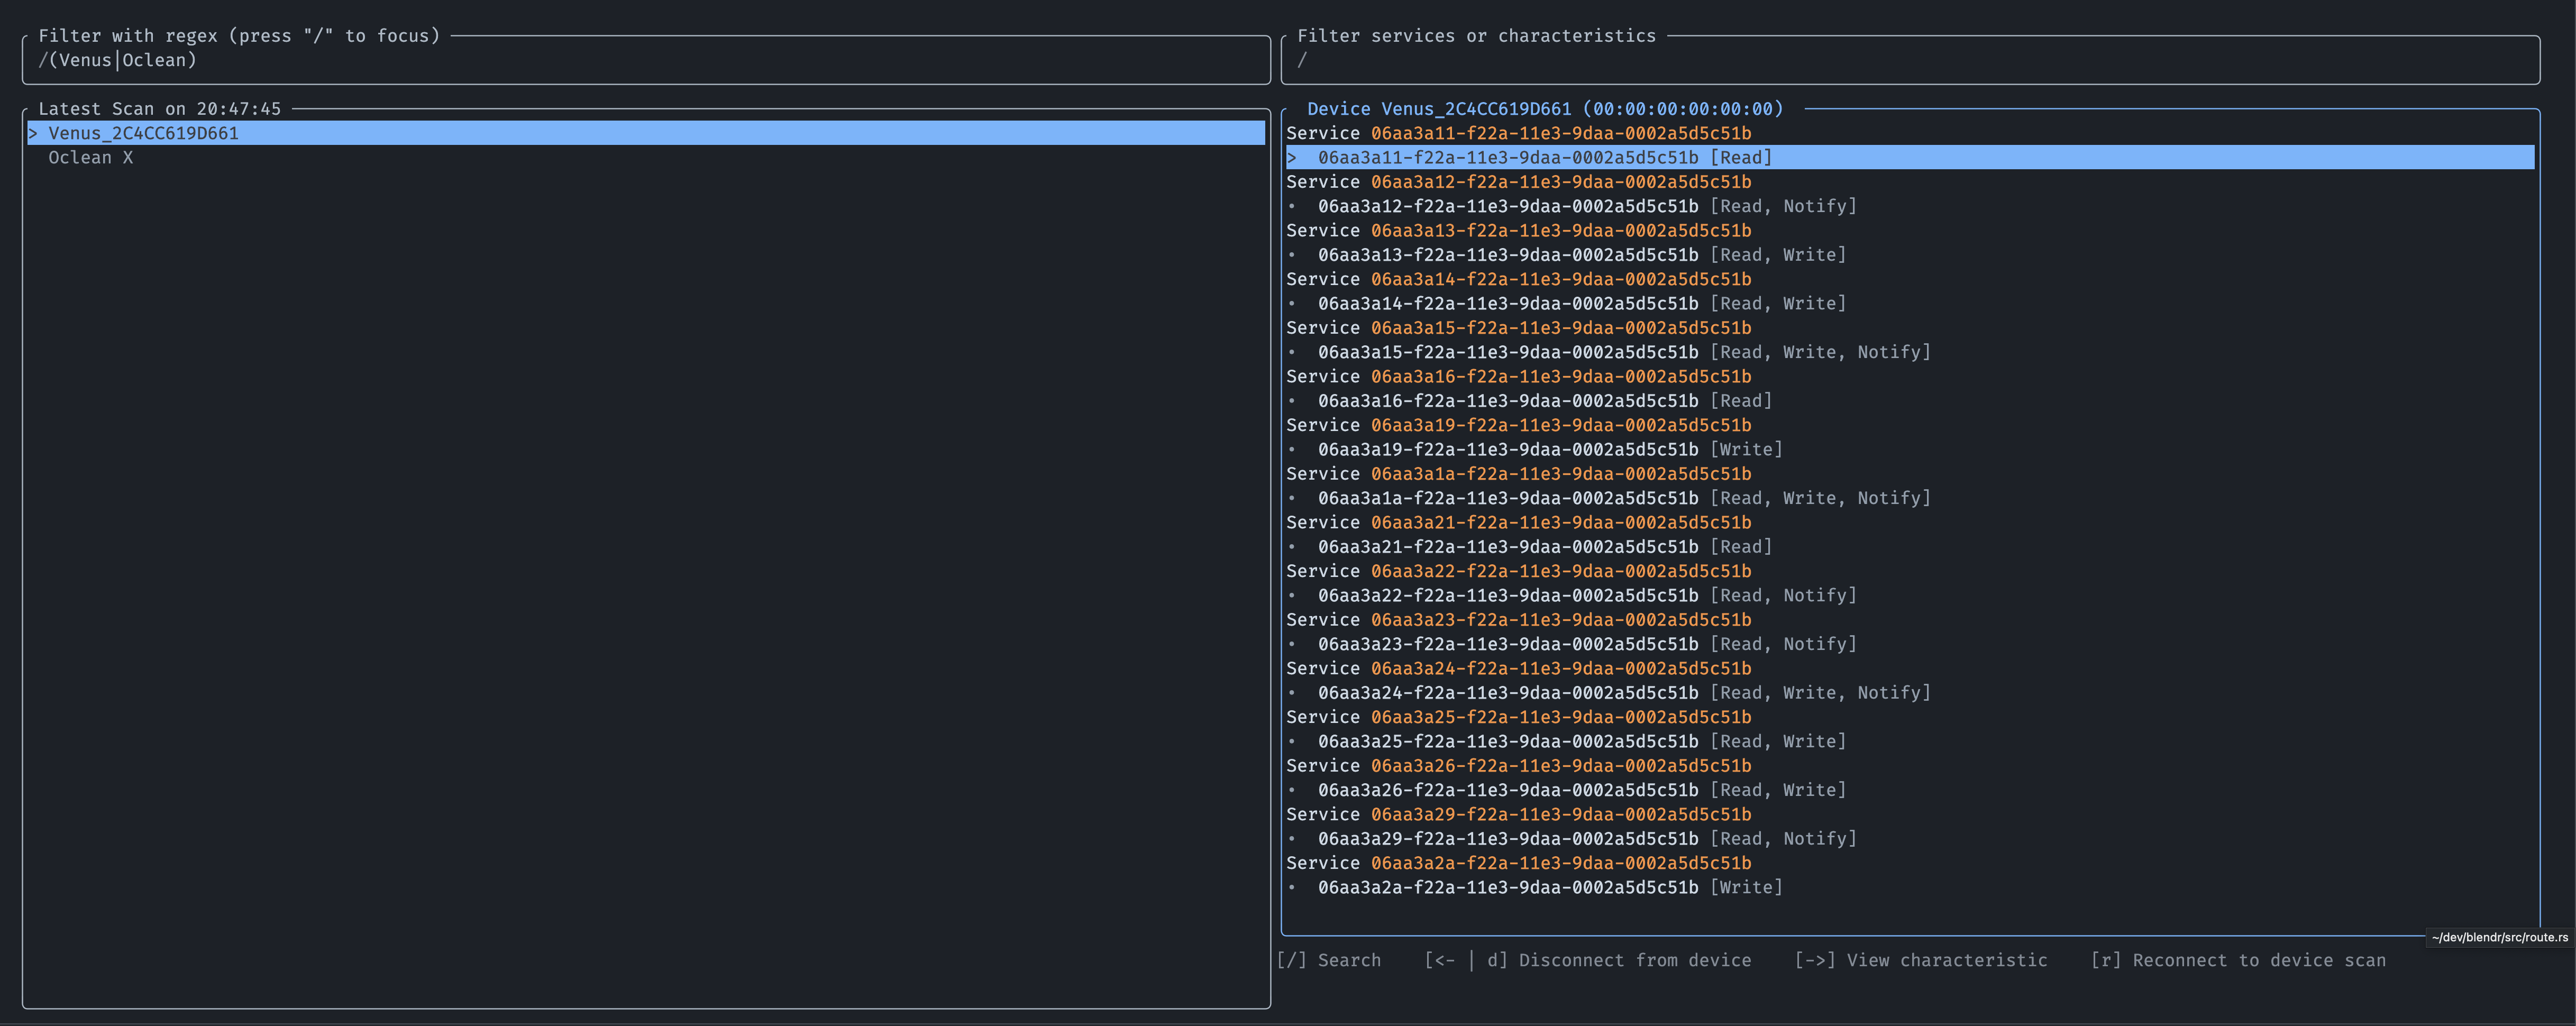This screenshot has width=2576, height=1026.
Task: Focus the services or characteristics filter field
Action: pyautogui.click(x=1910, y=60)
